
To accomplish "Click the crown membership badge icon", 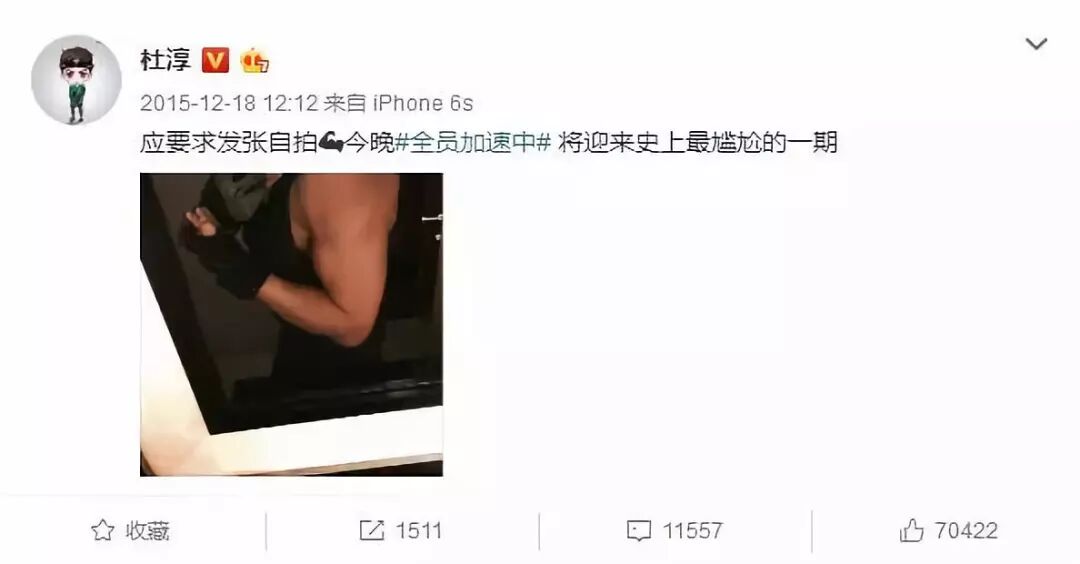I will coord(254,61).
